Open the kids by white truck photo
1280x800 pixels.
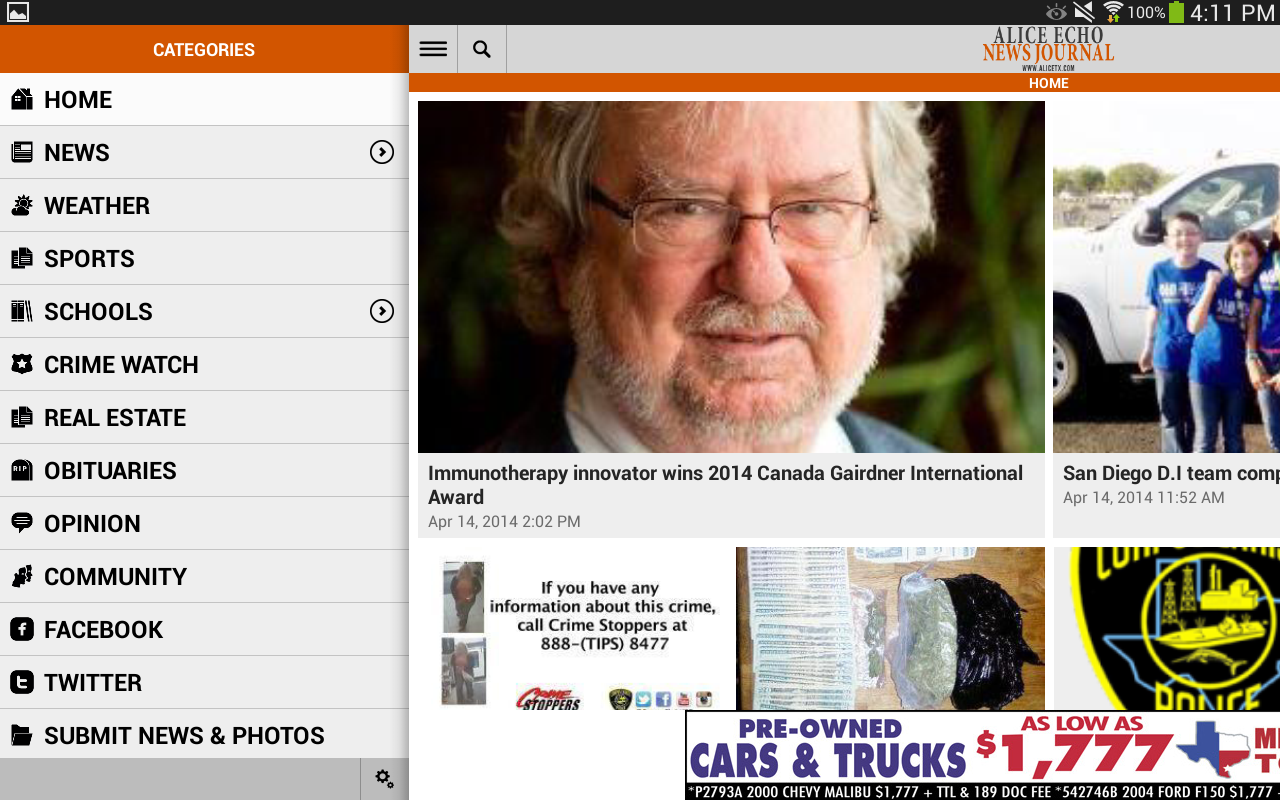tap(1166, 277)
